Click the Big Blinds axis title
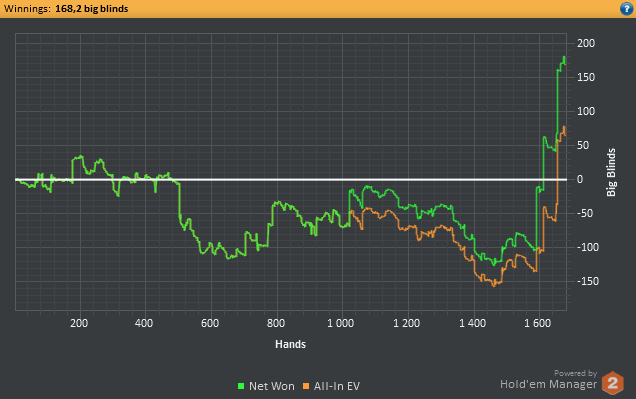The width and height of the screenshot is (636, 399). 611,172
